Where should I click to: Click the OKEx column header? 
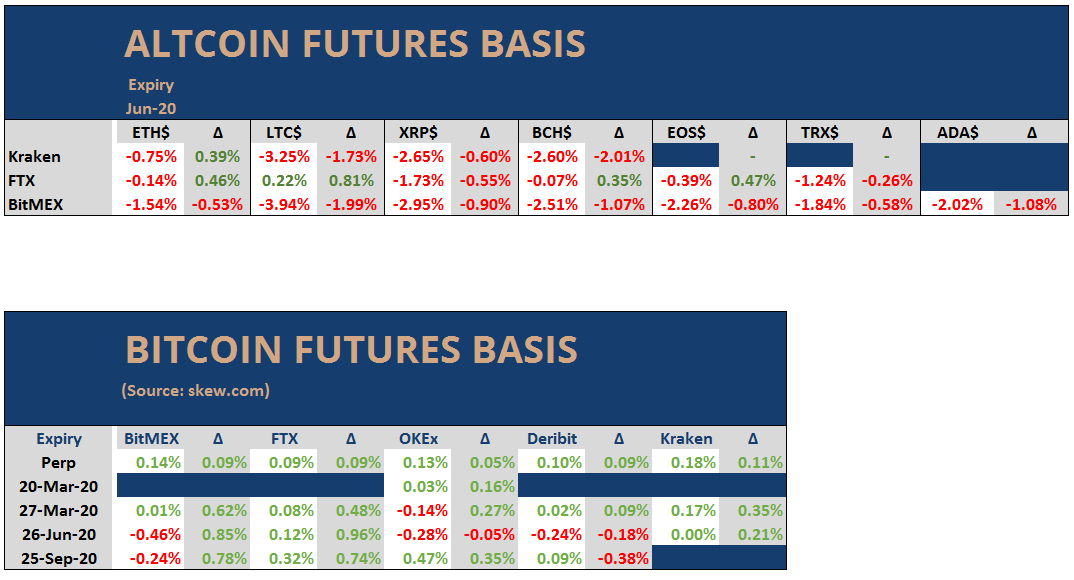click(x=419, y=438)
